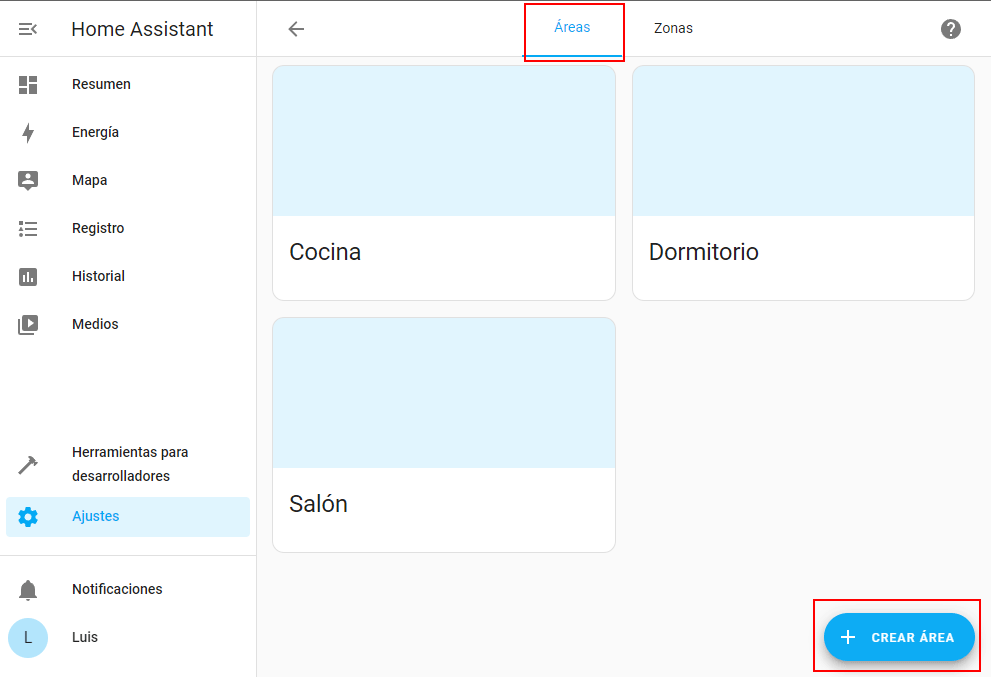Screen dimensions: 991x677
Task: Click the Ajustes gear icon
Action: click(28, 517)
